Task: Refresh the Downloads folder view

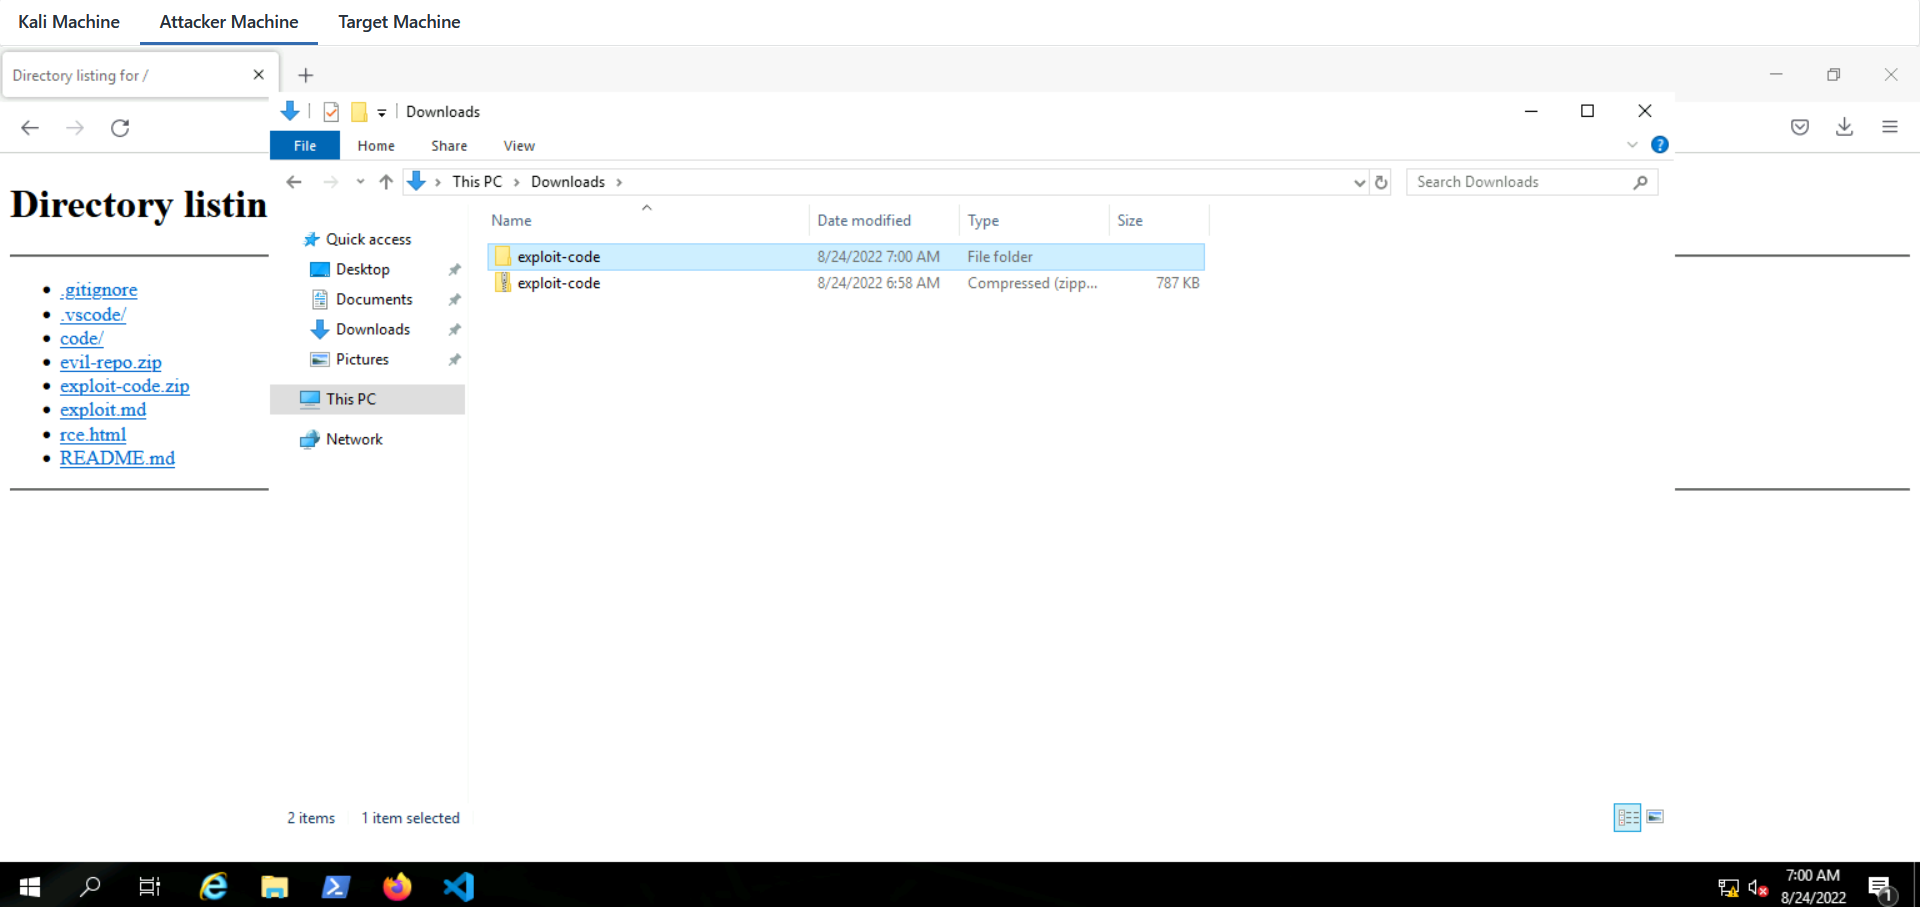Action: [x=1381, y=182]
